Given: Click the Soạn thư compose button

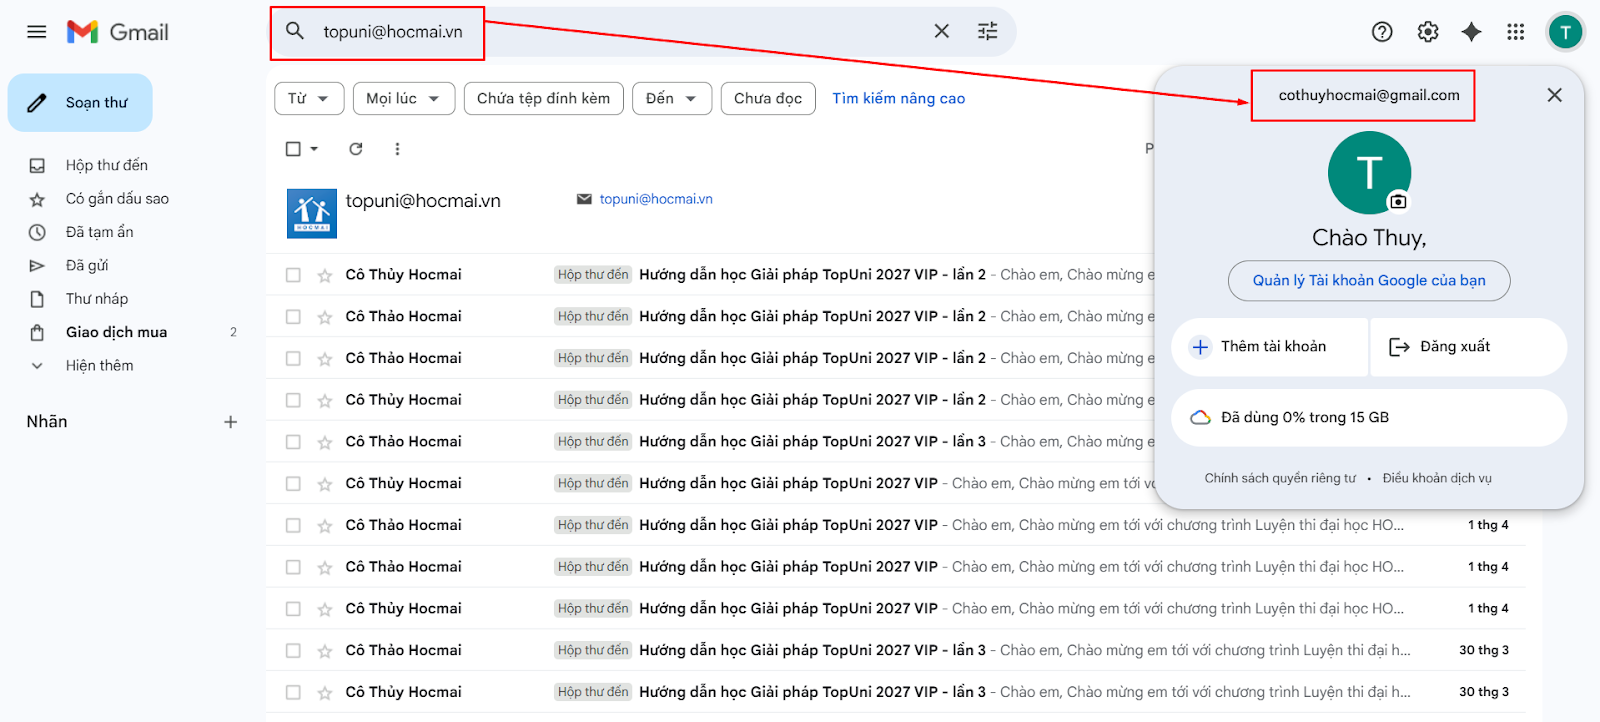Looking at the screenshot, I should pyautogui.click(x=80, y=102).
